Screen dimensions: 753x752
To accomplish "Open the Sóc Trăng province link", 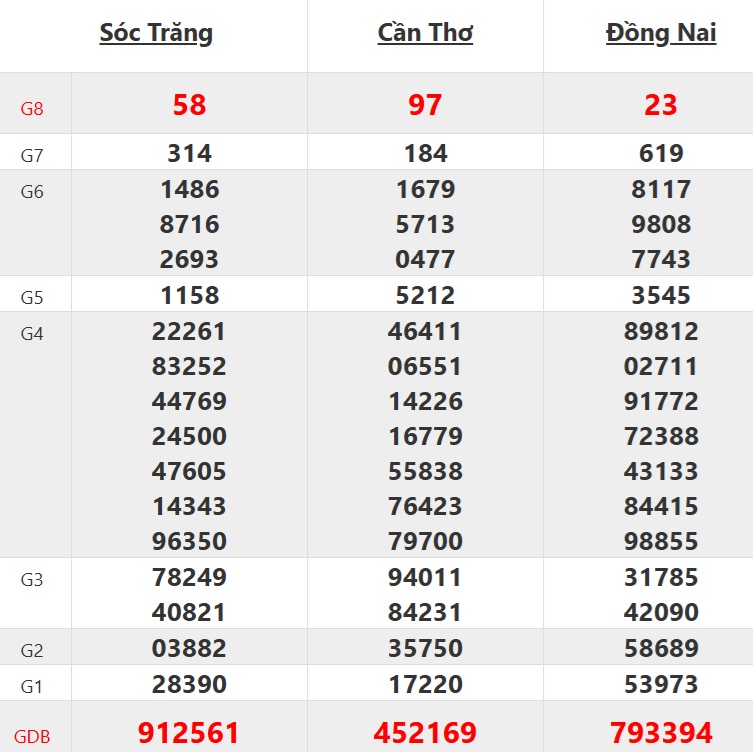I will pyautogui.click(x=156, y=33).
